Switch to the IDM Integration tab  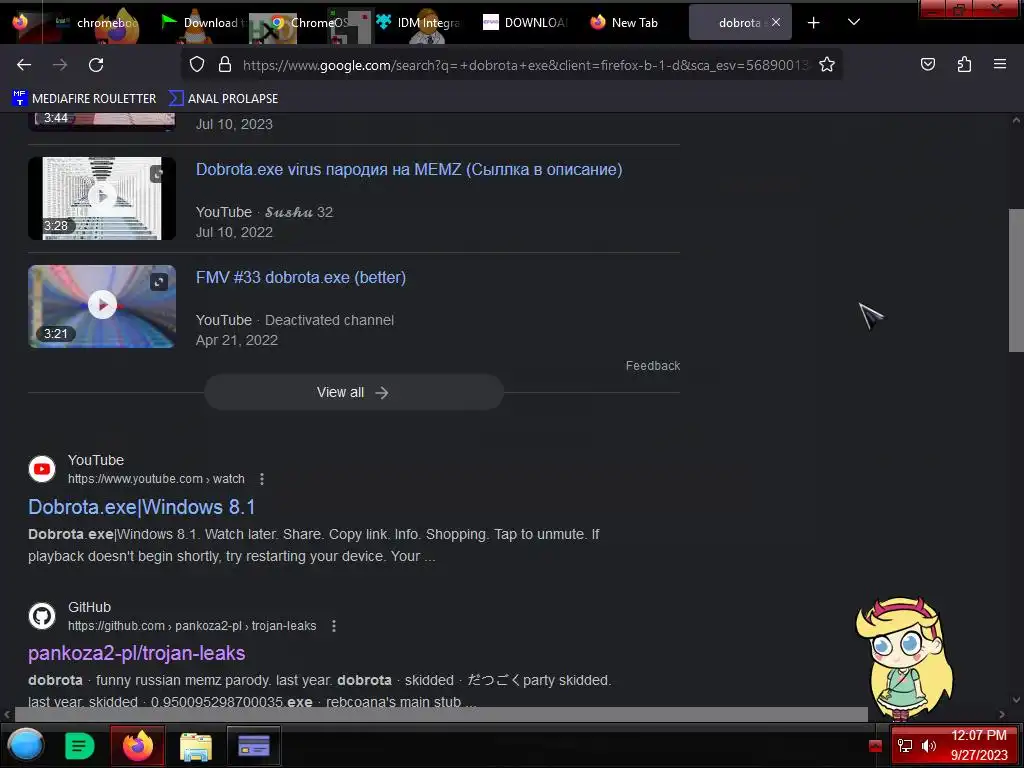418,23
